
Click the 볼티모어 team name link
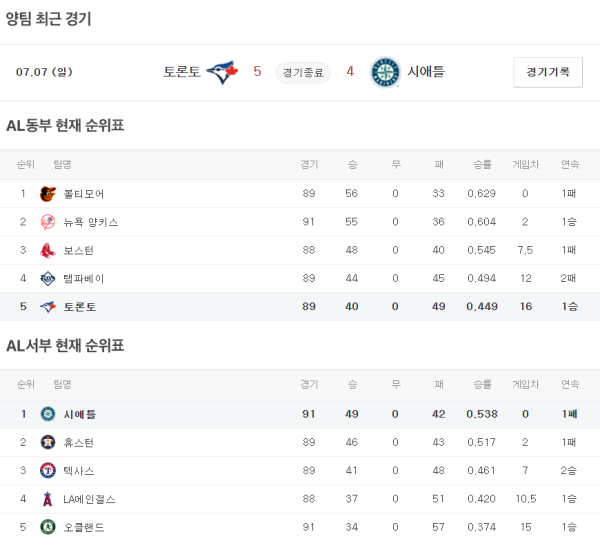(84, 194)
